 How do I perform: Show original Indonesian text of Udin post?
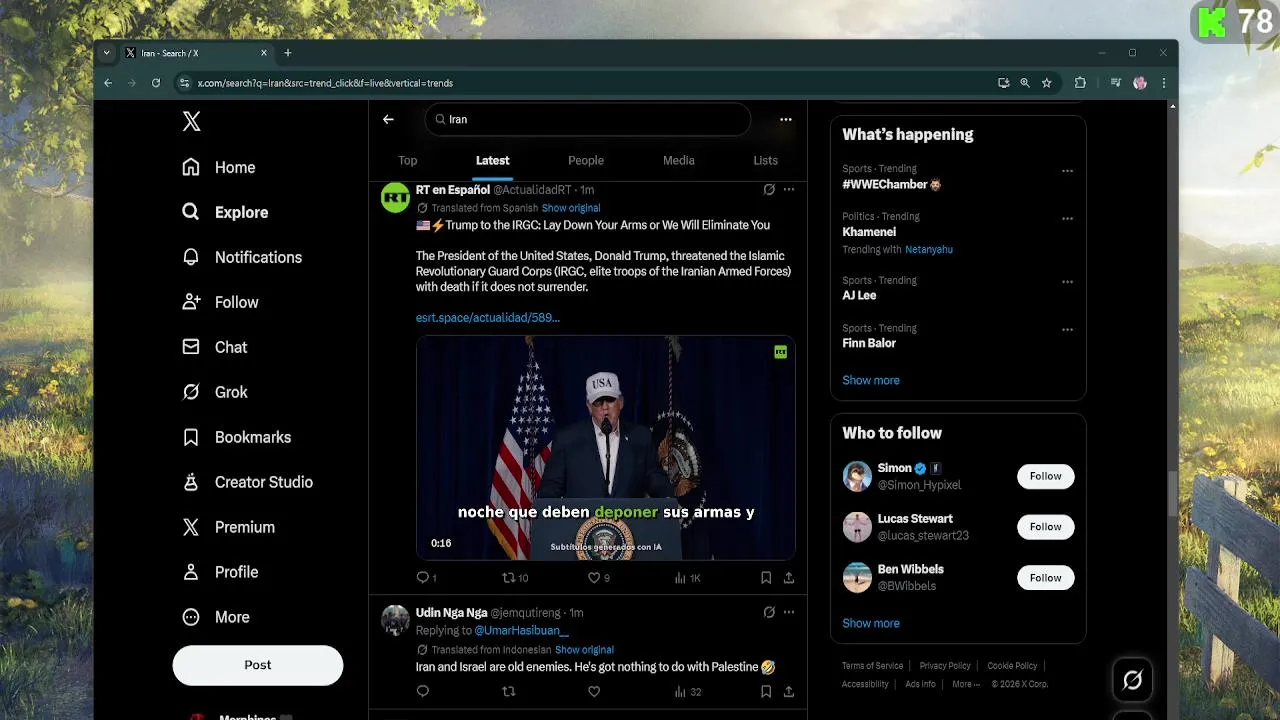[584, 650]
